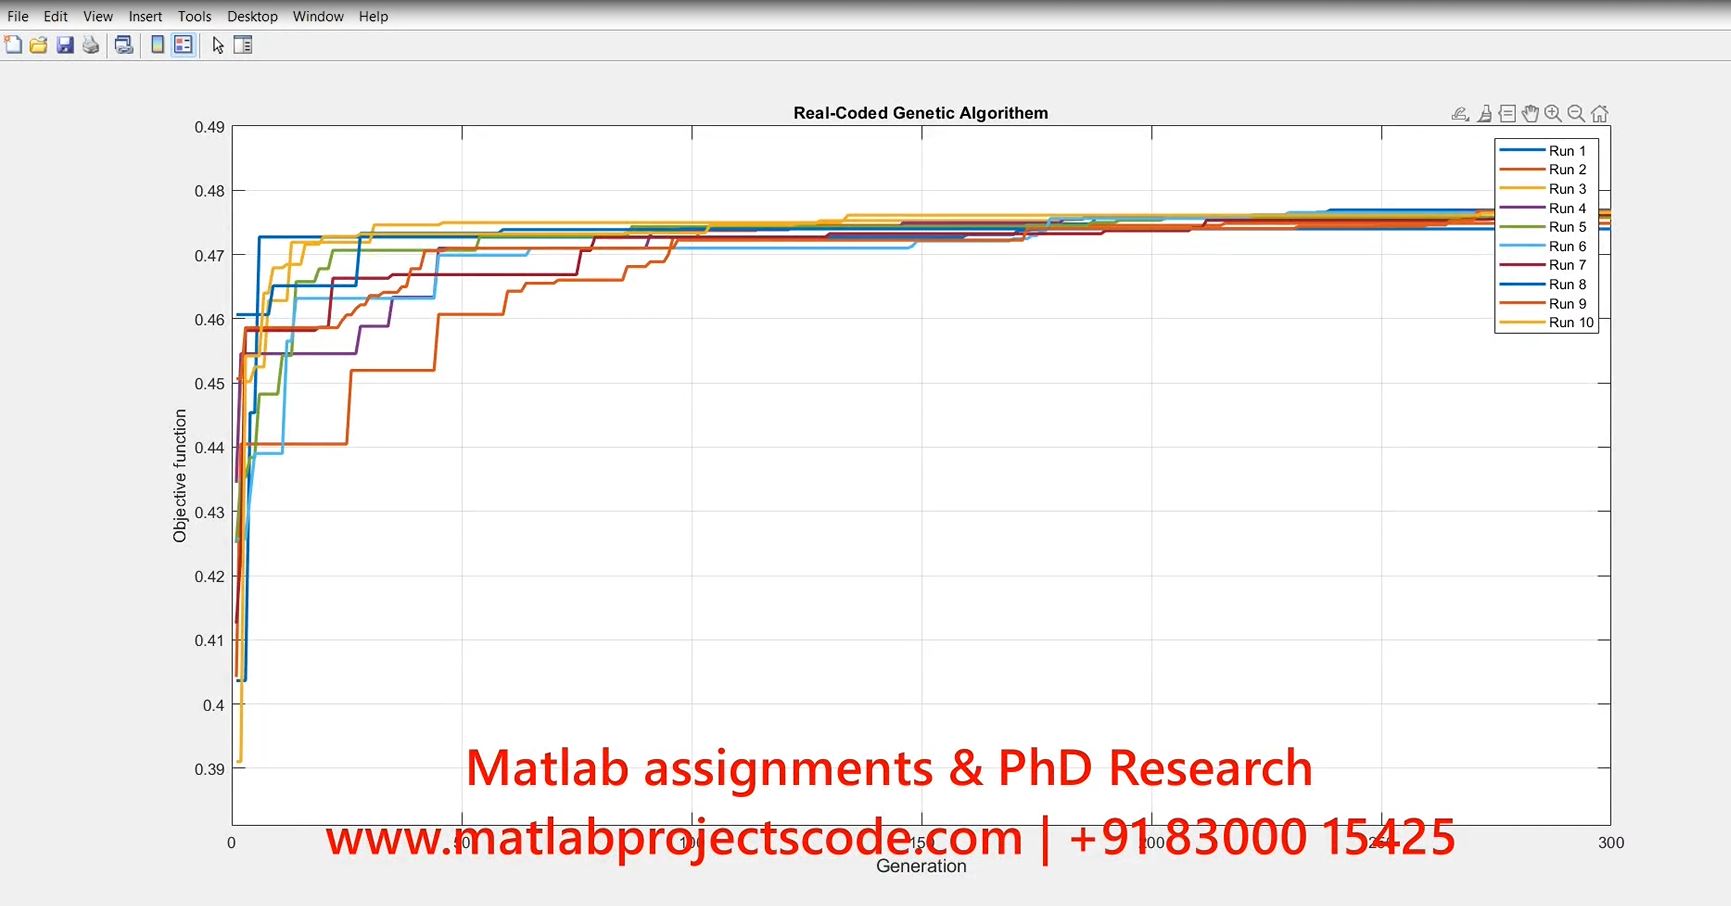Viewport: 1731px width, 906px height.
Task: Click the Link/Unlink Plot toolbar icon
Action: [x=124, y=45]
